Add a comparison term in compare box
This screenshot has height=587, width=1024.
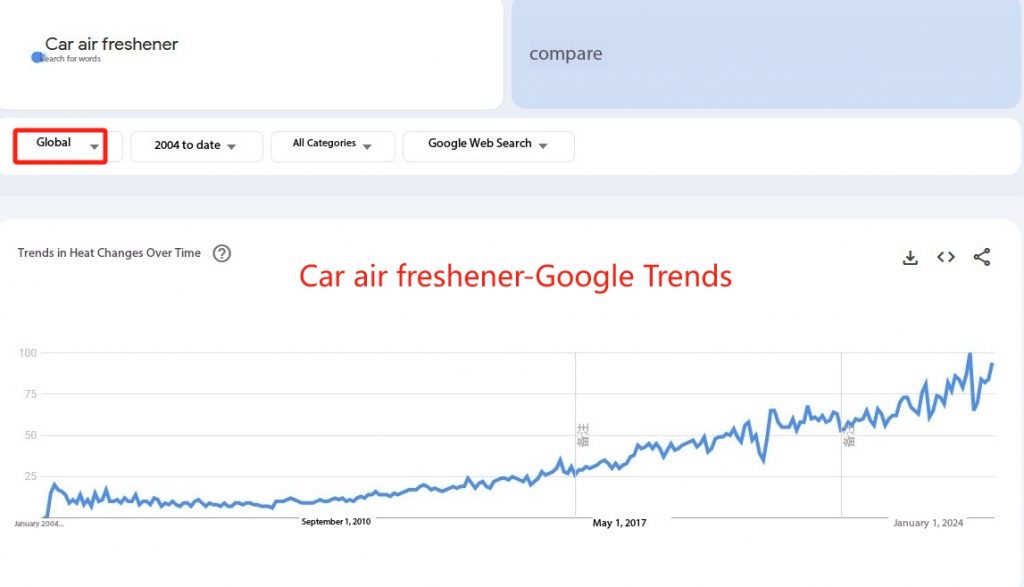(x=765, y=54)
